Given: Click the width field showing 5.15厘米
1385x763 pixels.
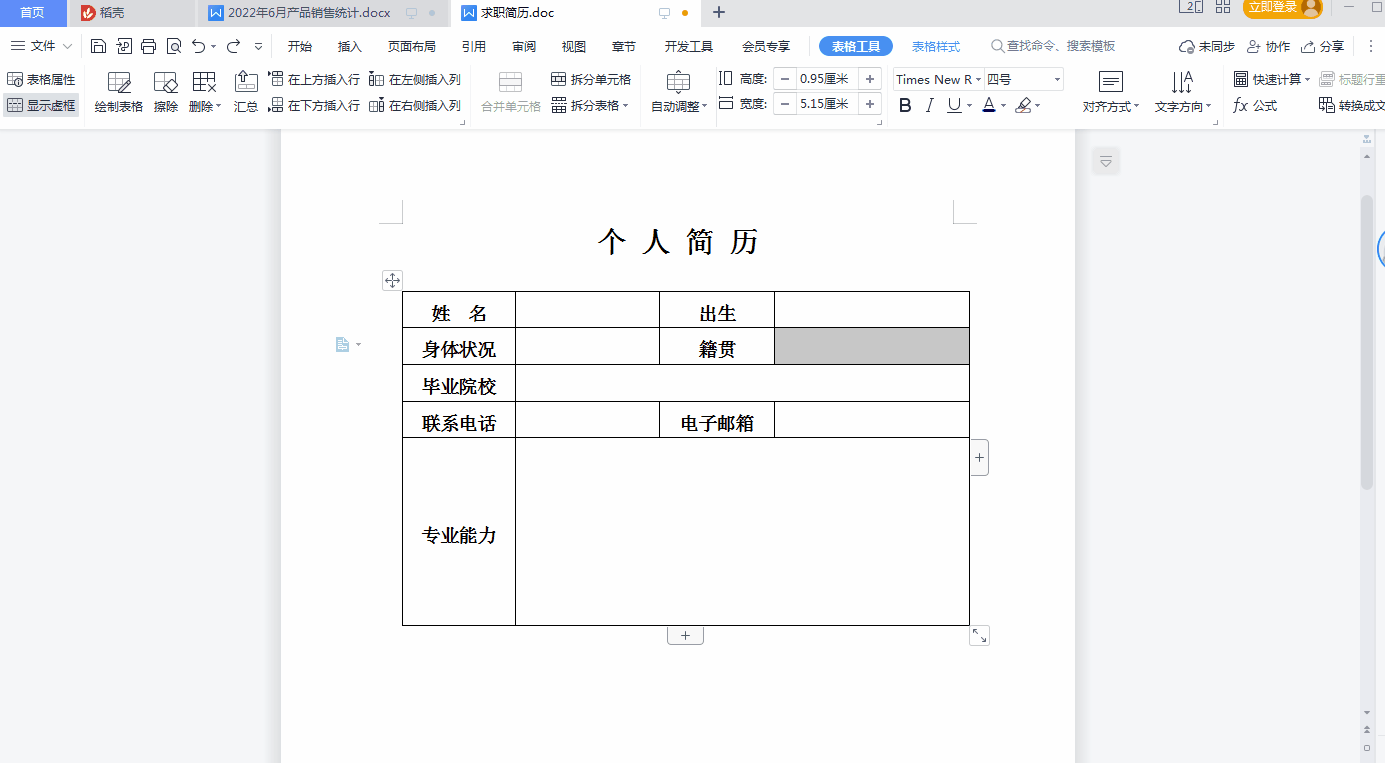Looking at the screenshot, I should pyautogui.click(x=827, y=104).
